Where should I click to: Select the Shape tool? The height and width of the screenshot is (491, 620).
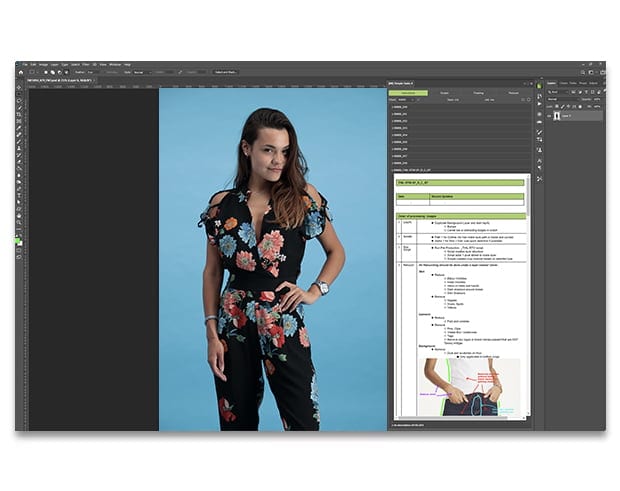(19, 209)
